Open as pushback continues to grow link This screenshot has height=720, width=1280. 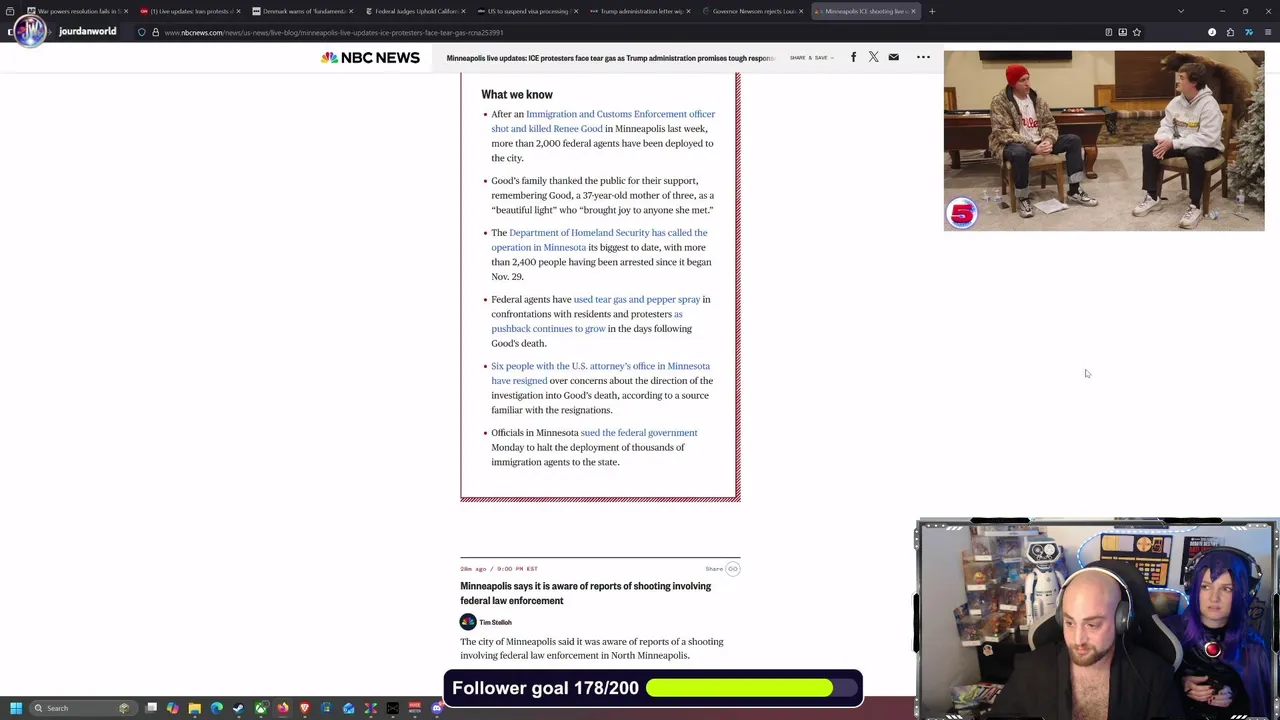587,321
